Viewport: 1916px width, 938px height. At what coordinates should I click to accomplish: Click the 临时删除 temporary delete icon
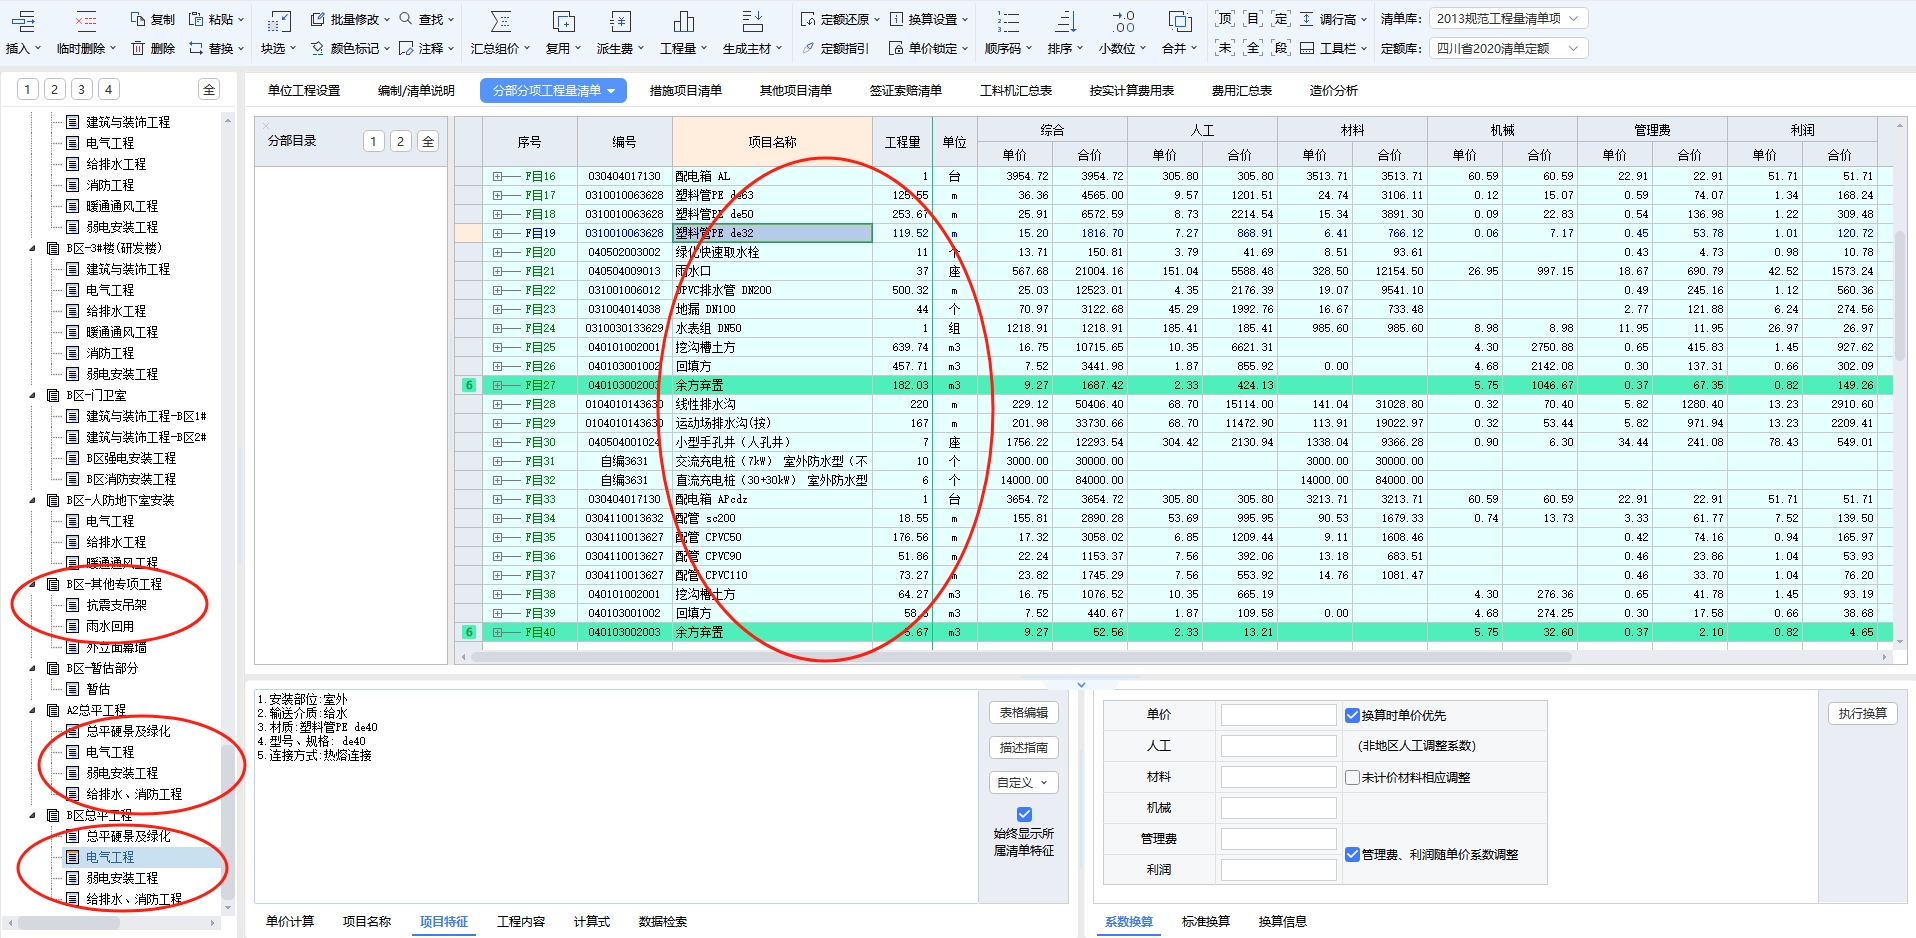(x=86, y=21)
